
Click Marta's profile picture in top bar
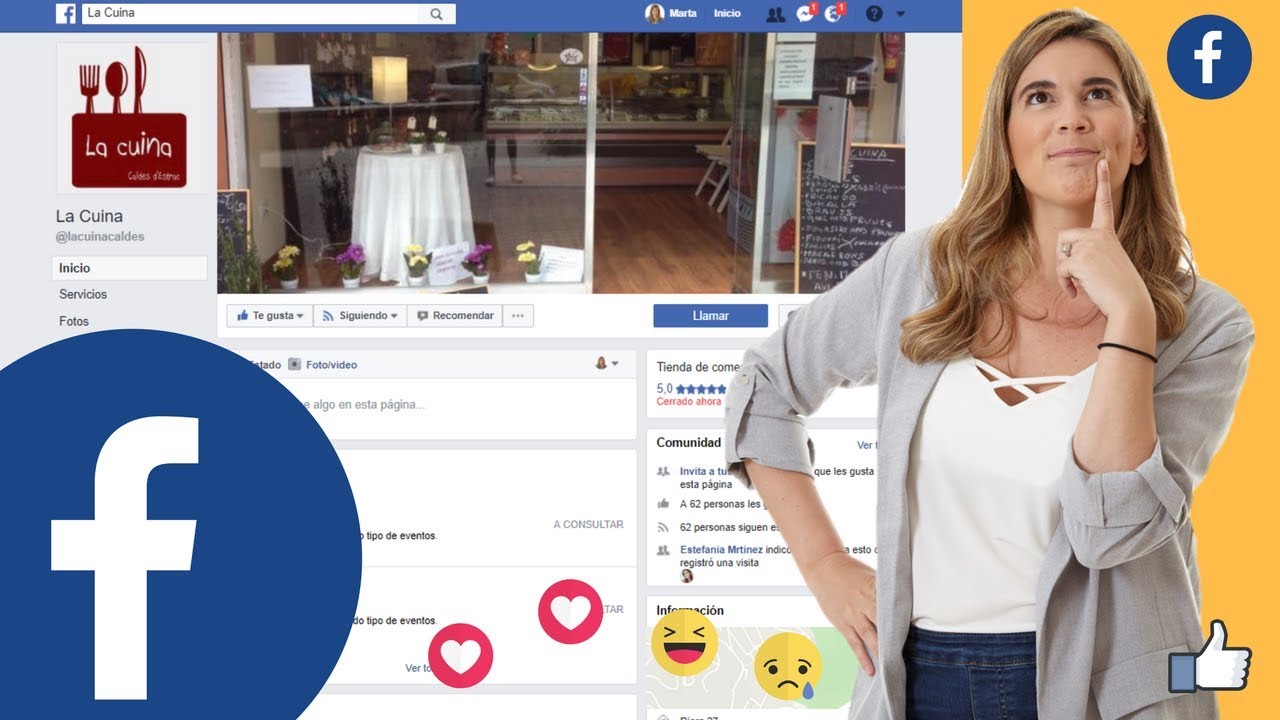click(654, 14)
